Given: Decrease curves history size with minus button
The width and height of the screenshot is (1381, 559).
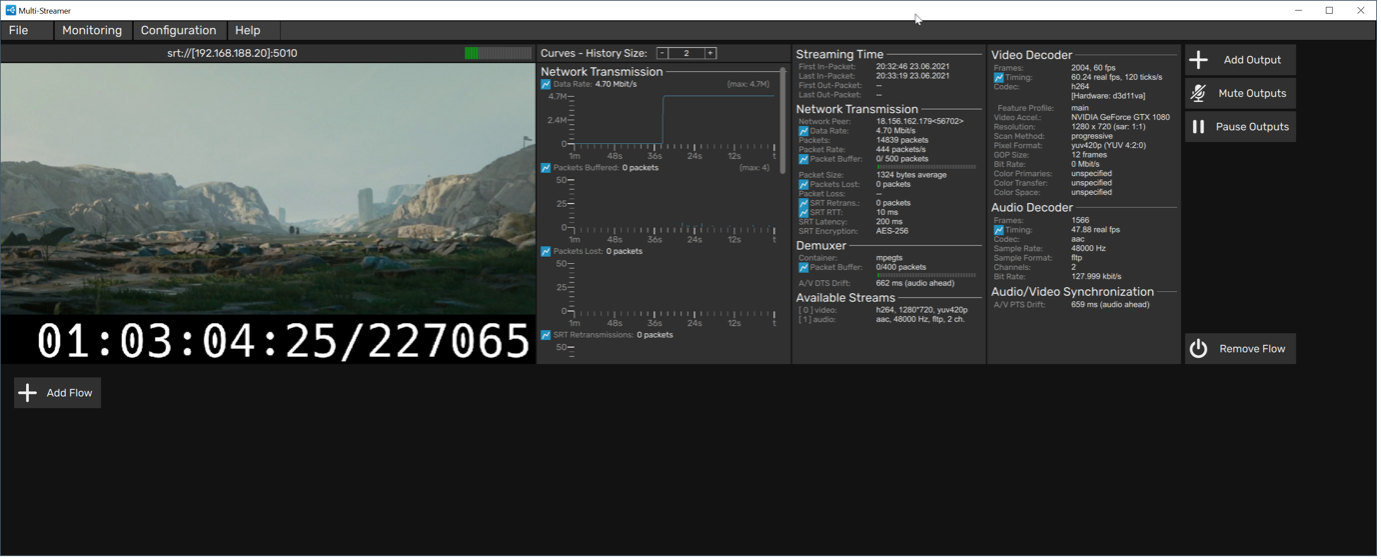Looking at the screenshot, I should (662, 53).
